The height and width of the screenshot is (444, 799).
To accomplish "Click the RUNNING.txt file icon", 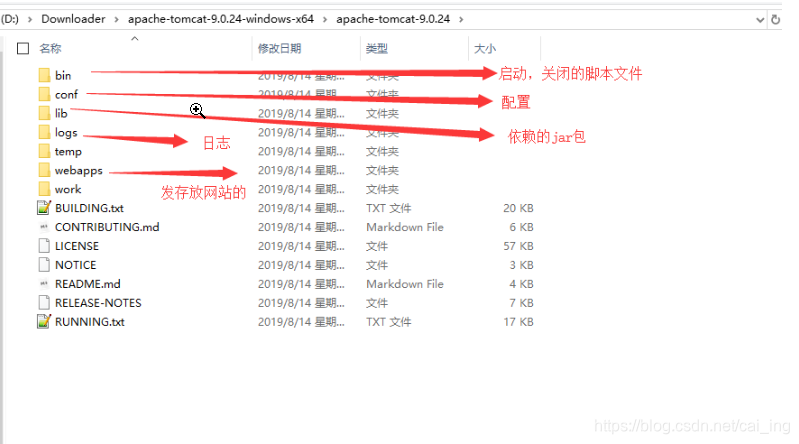I will (44, 322).
